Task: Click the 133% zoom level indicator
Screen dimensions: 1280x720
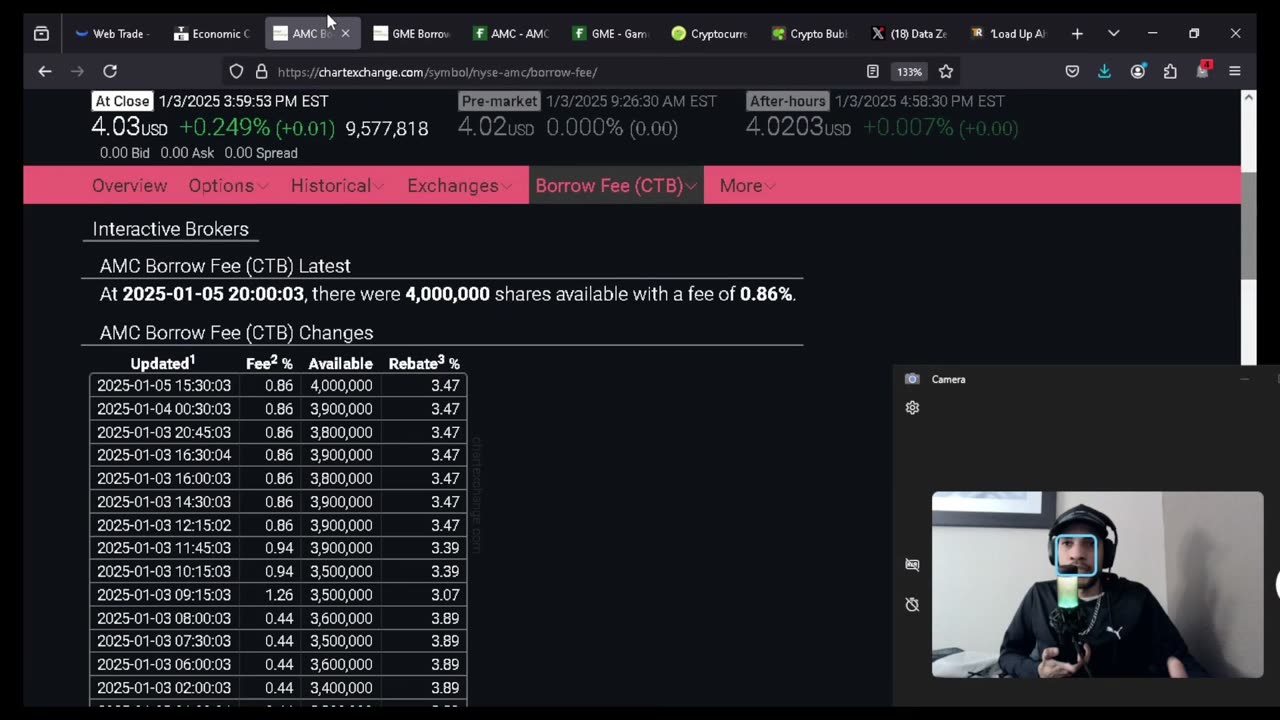Action: tap(908, 72)
